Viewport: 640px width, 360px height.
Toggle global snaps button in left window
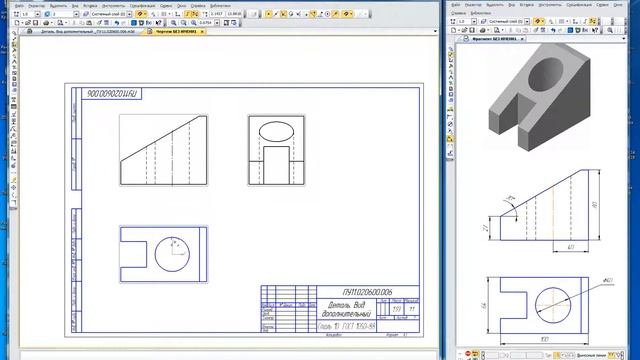[x=140, y=14]
